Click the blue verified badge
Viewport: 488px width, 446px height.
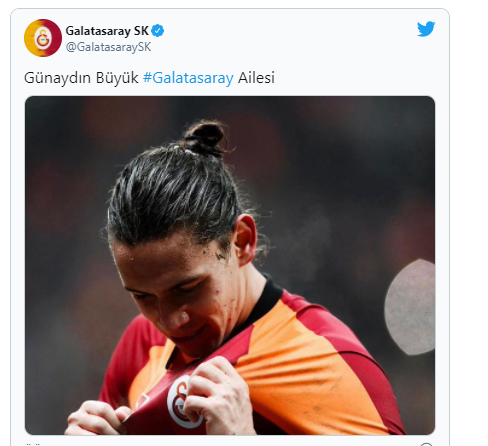(158, 31)
